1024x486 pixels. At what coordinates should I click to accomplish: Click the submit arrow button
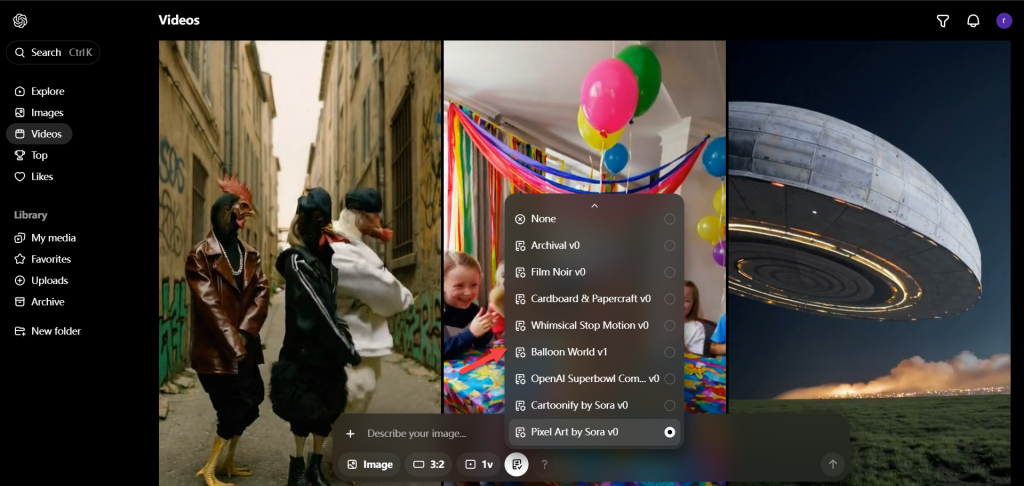pyautogui.click(x=833, y=464)
